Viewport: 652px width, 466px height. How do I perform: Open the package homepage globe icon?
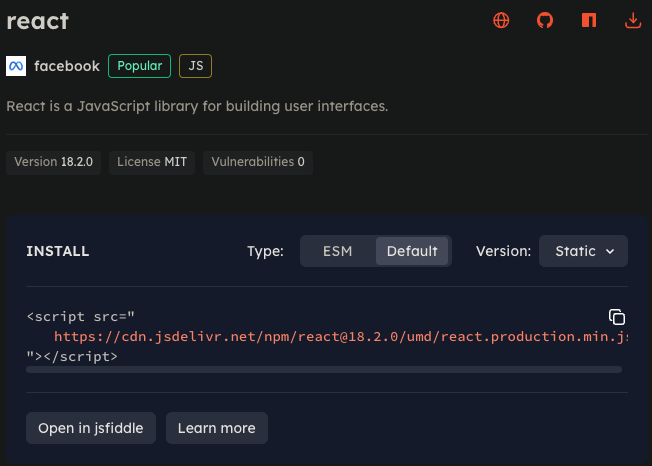tap(501, 20)
